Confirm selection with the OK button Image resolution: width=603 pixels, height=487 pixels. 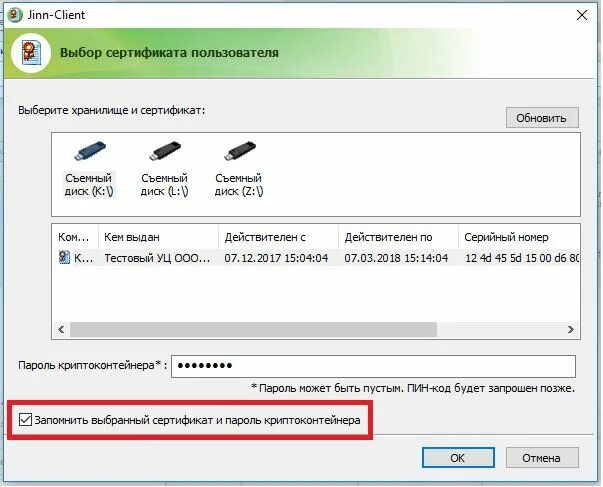(x=458, y=458)
